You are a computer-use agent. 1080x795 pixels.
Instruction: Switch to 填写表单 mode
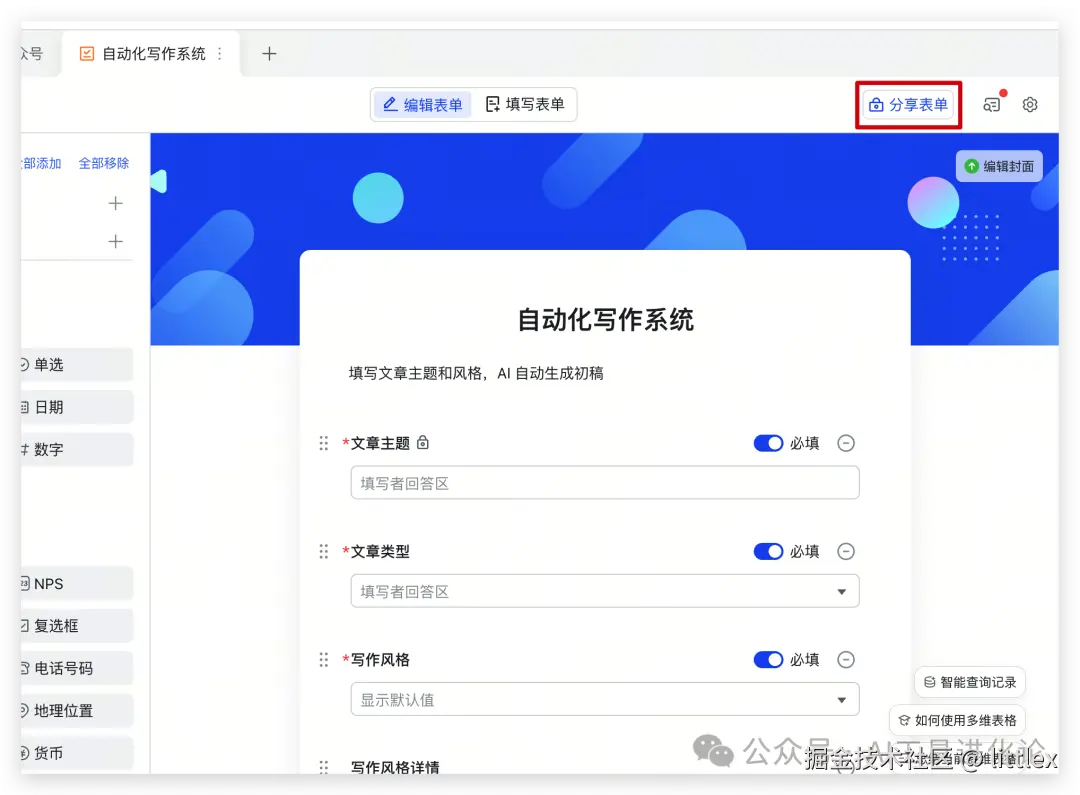pyautogui.click(x=526, y=103)
